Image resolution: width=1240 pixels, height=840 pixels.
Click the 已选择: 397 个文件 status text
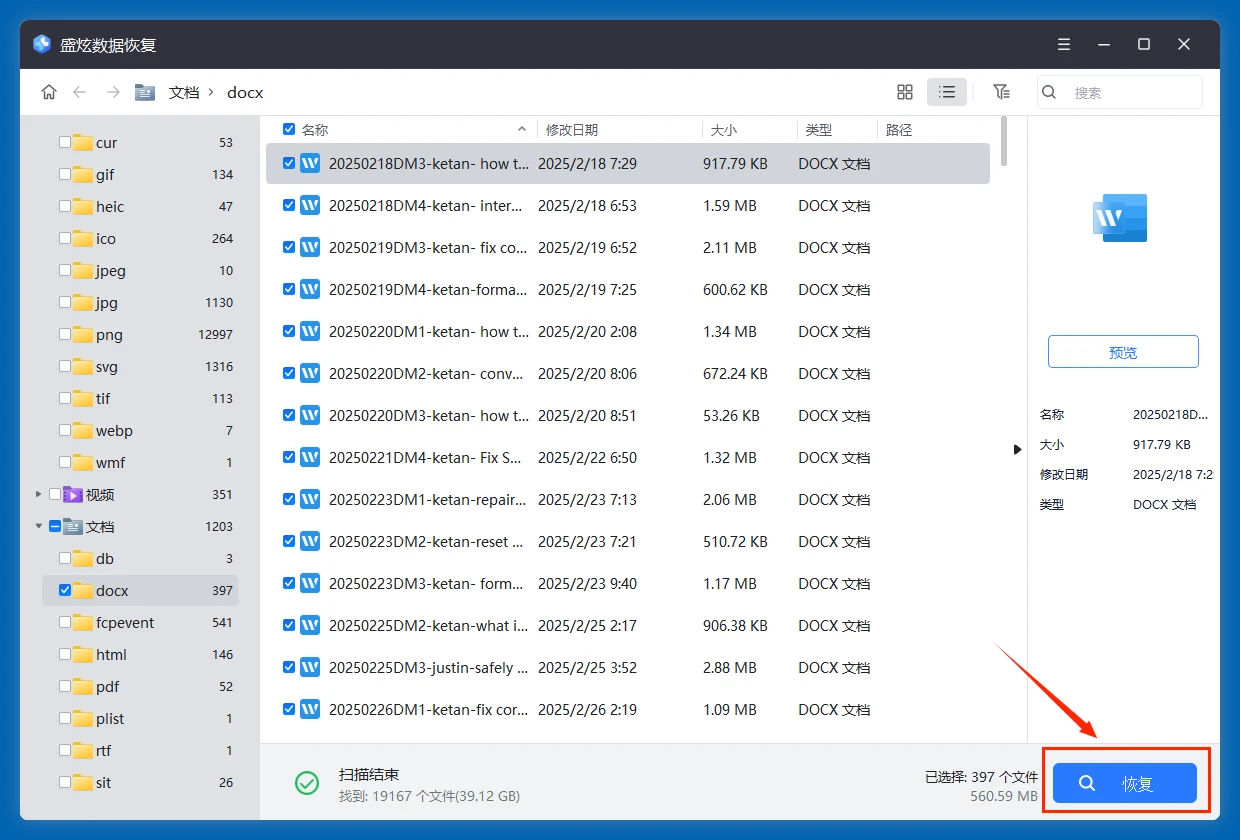click(981, 776)
